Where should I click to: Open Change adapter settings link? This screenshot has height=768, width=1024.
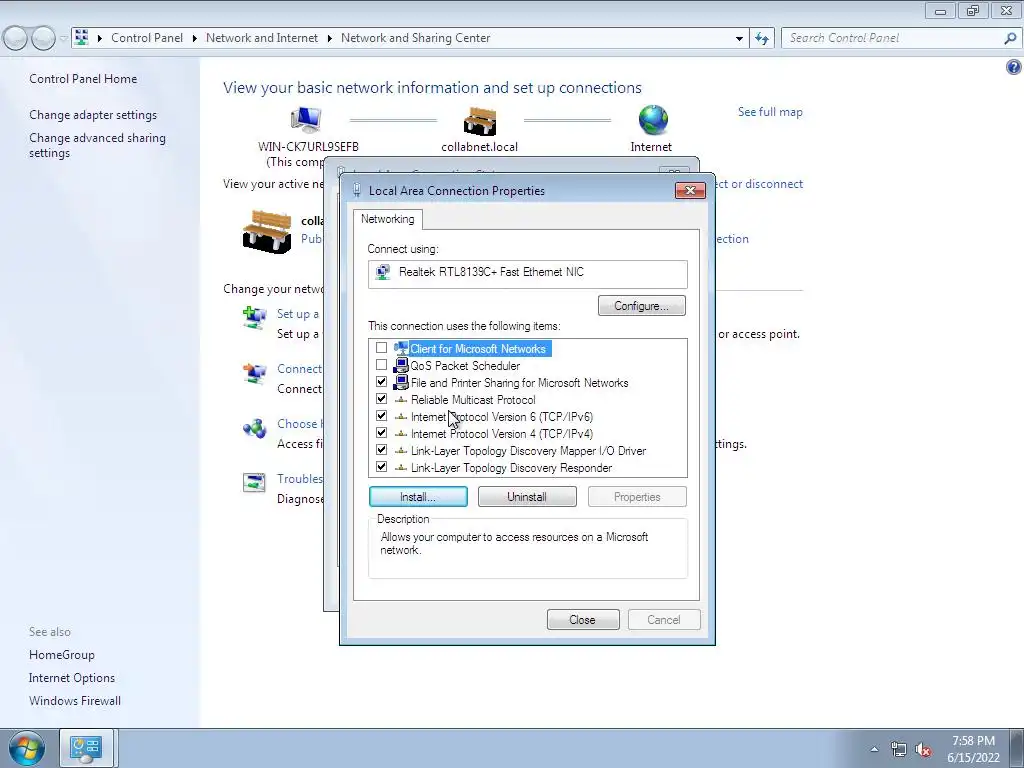pos(93,115)
